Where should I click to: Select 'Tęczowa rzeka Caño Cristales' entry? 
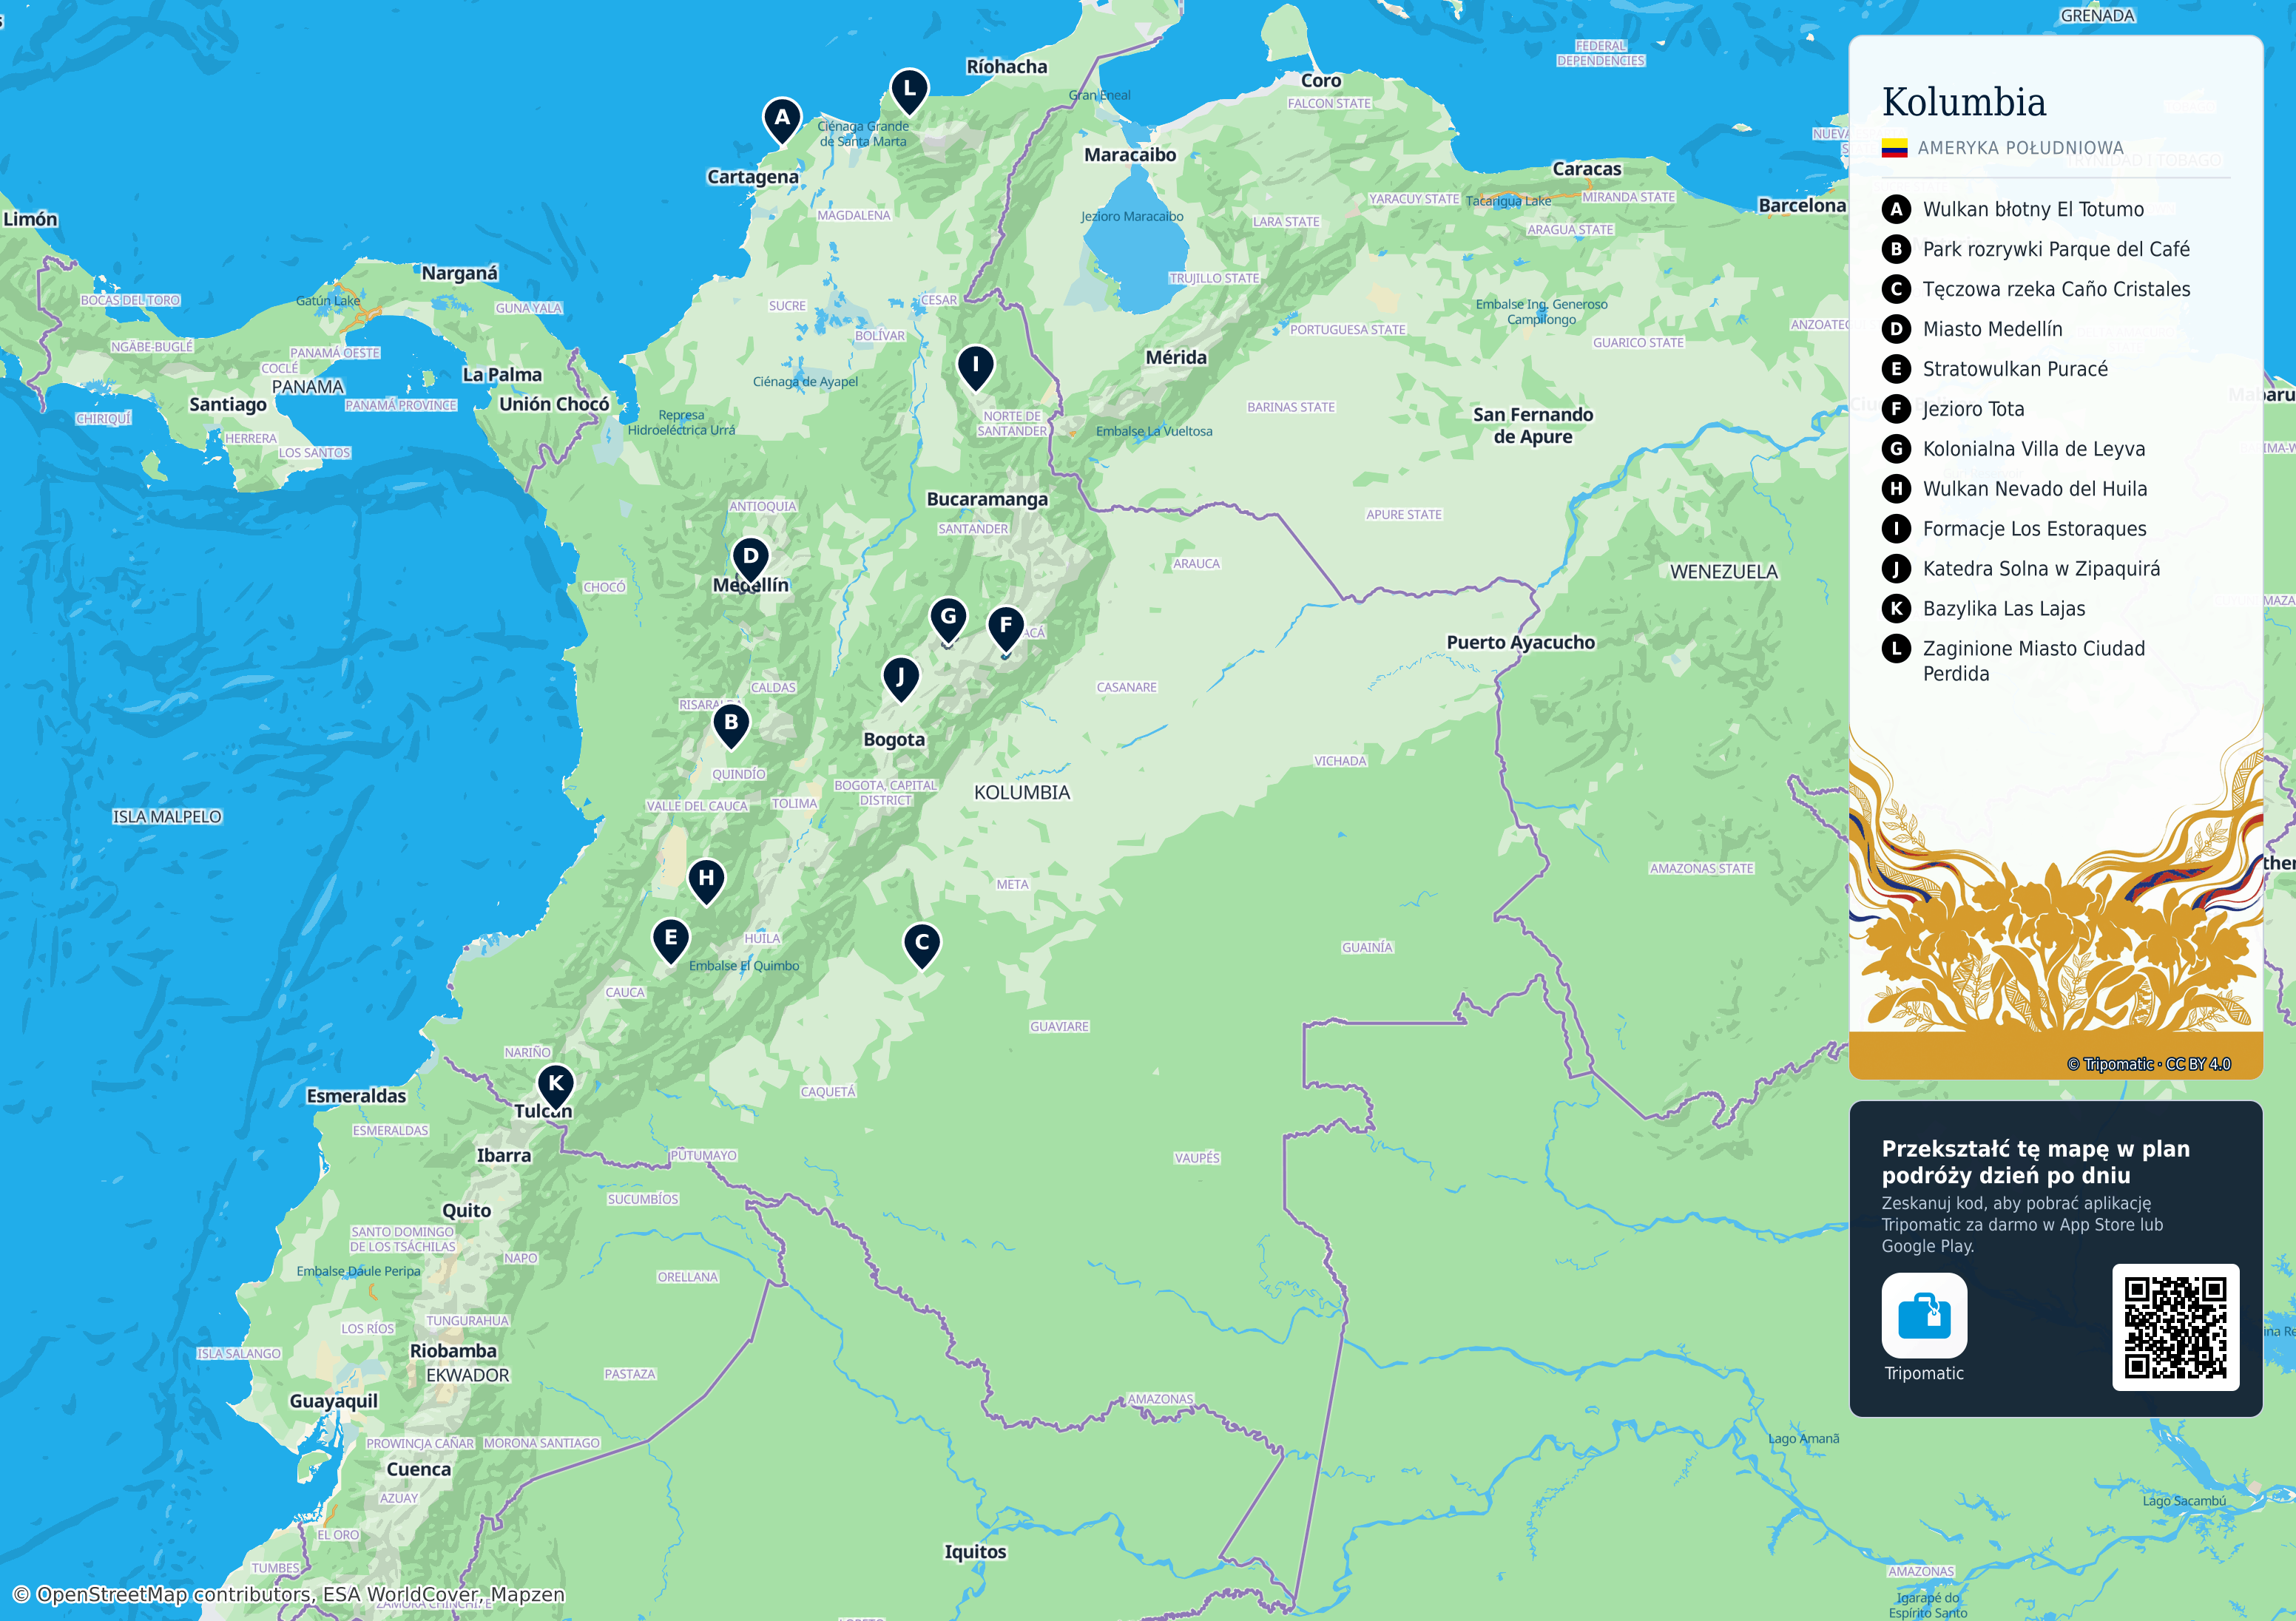point(2056,289)
